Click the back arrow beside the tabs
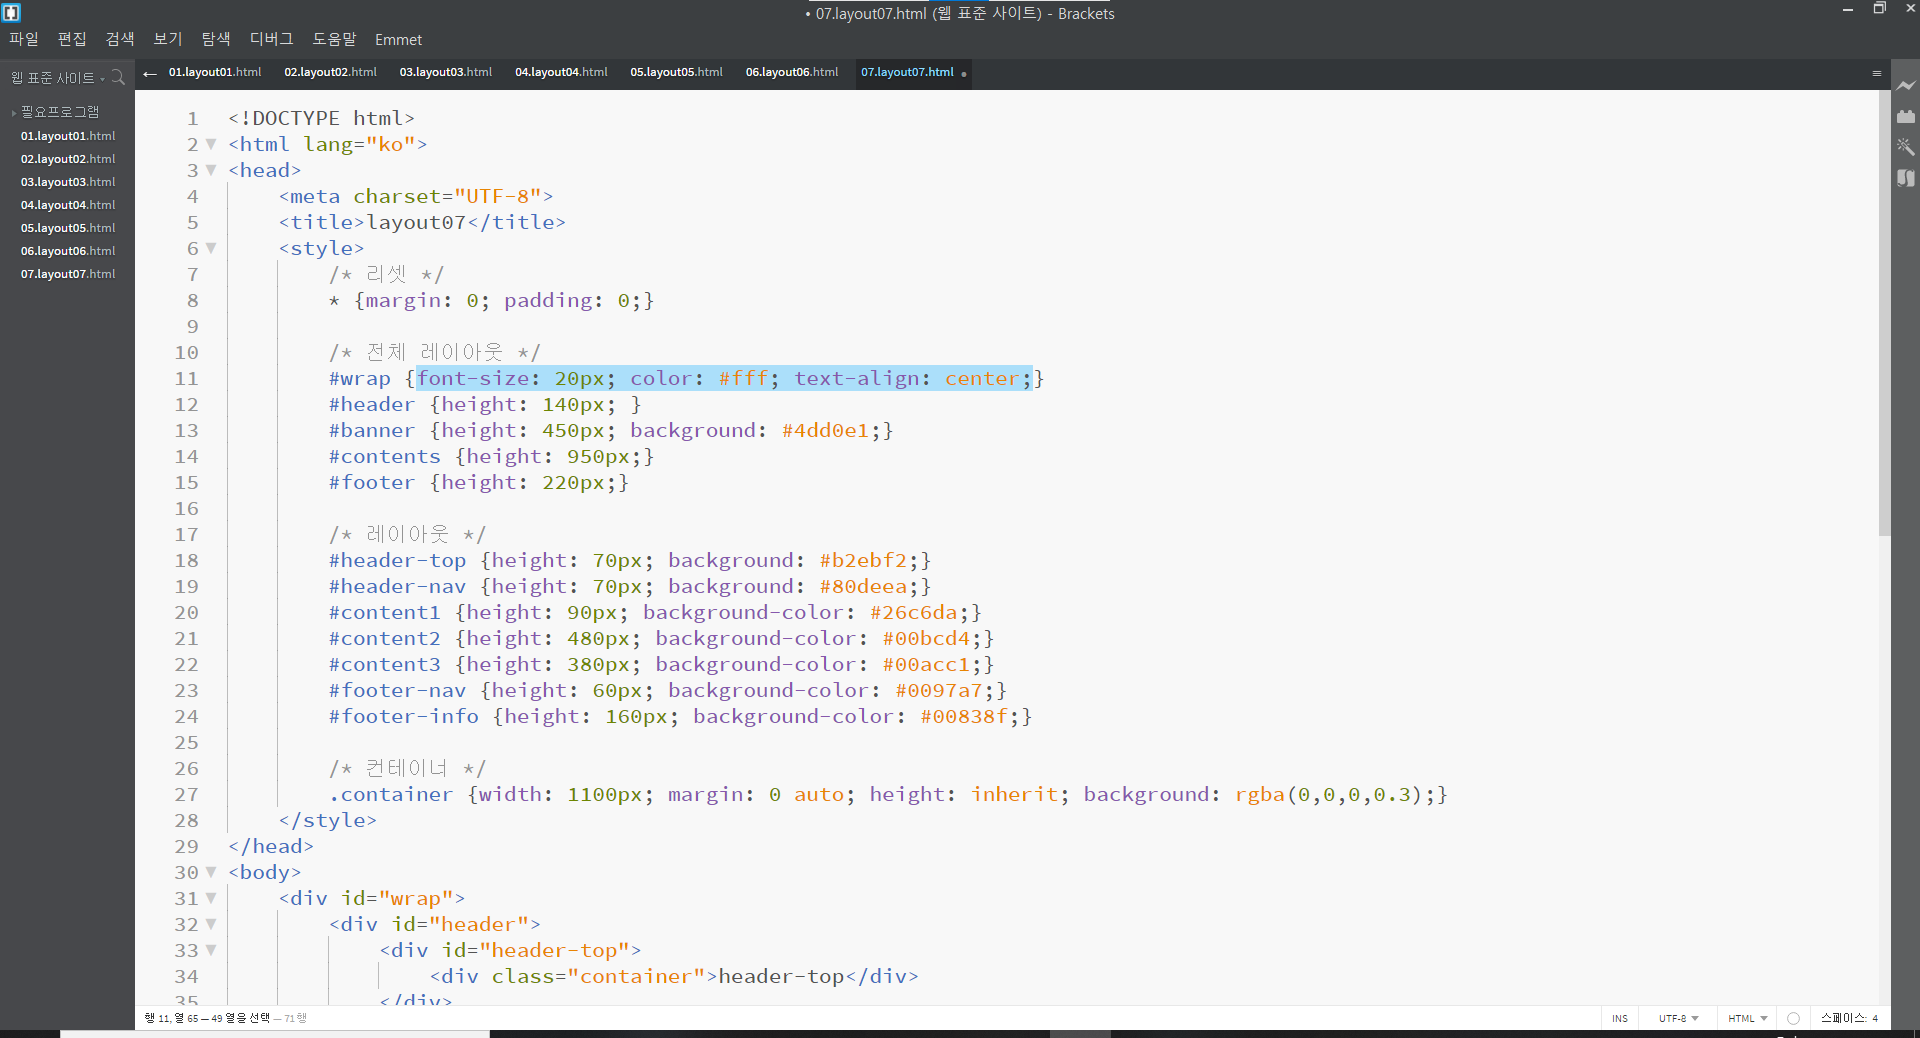This screenshot has height=1038, width=1920. (x=150, y=73)
